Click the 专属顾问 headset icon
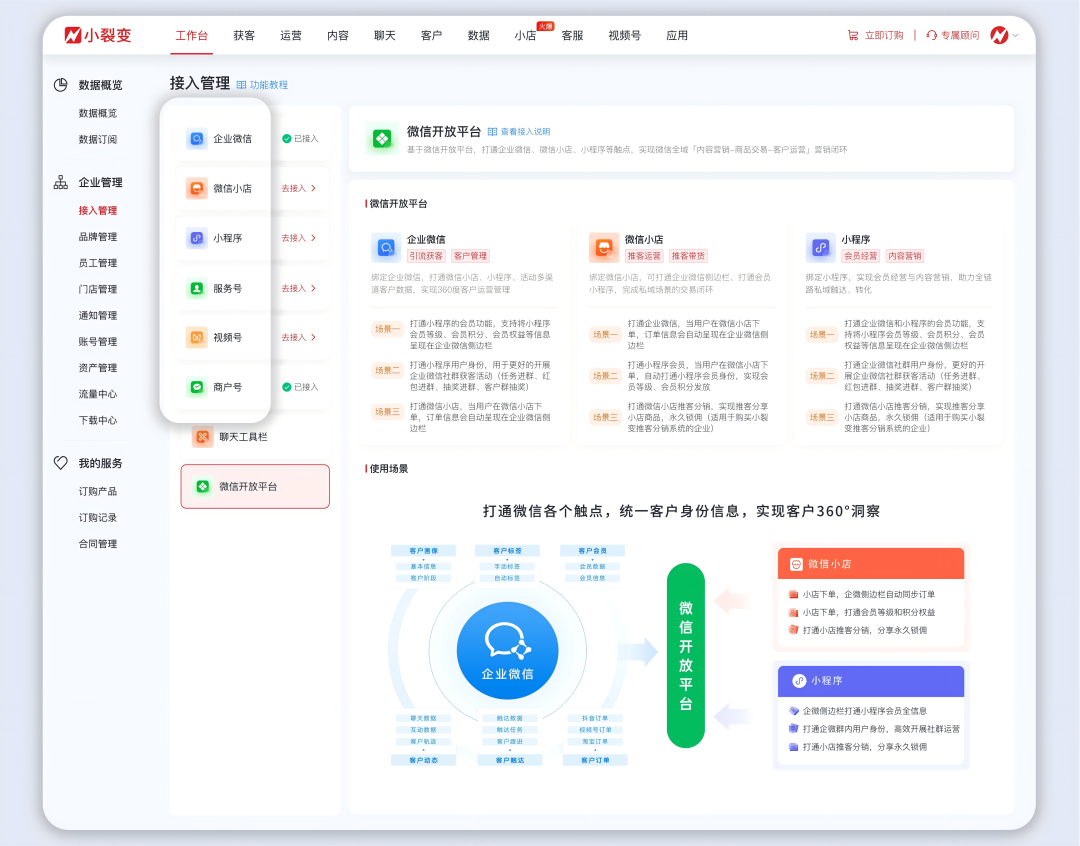1080x846 pixels. click(x=931, y=34)
